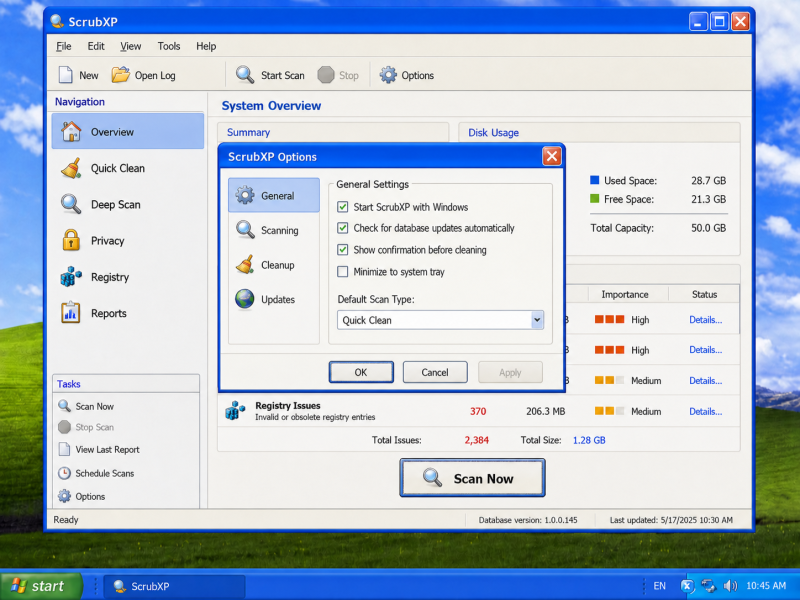This screenshot has width=800, height=600.
Task: Click Database version text in status bar
Action: pyautogui.click(x=528, y=520)
